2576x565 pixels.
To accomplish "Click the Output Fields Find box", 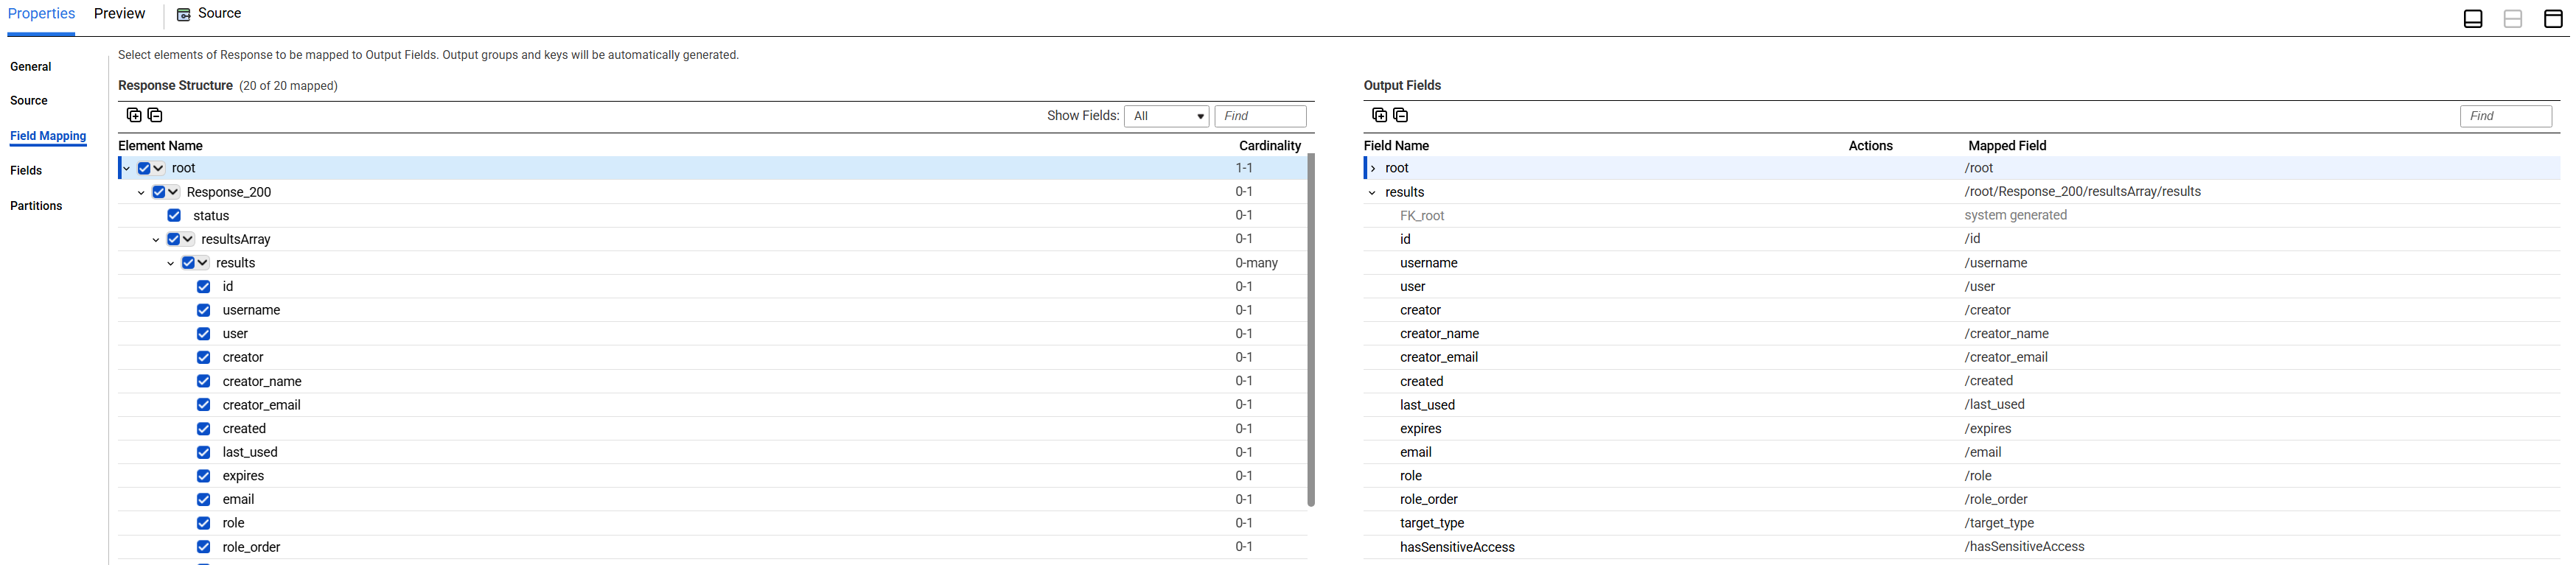I will (x=2506, y=116).
